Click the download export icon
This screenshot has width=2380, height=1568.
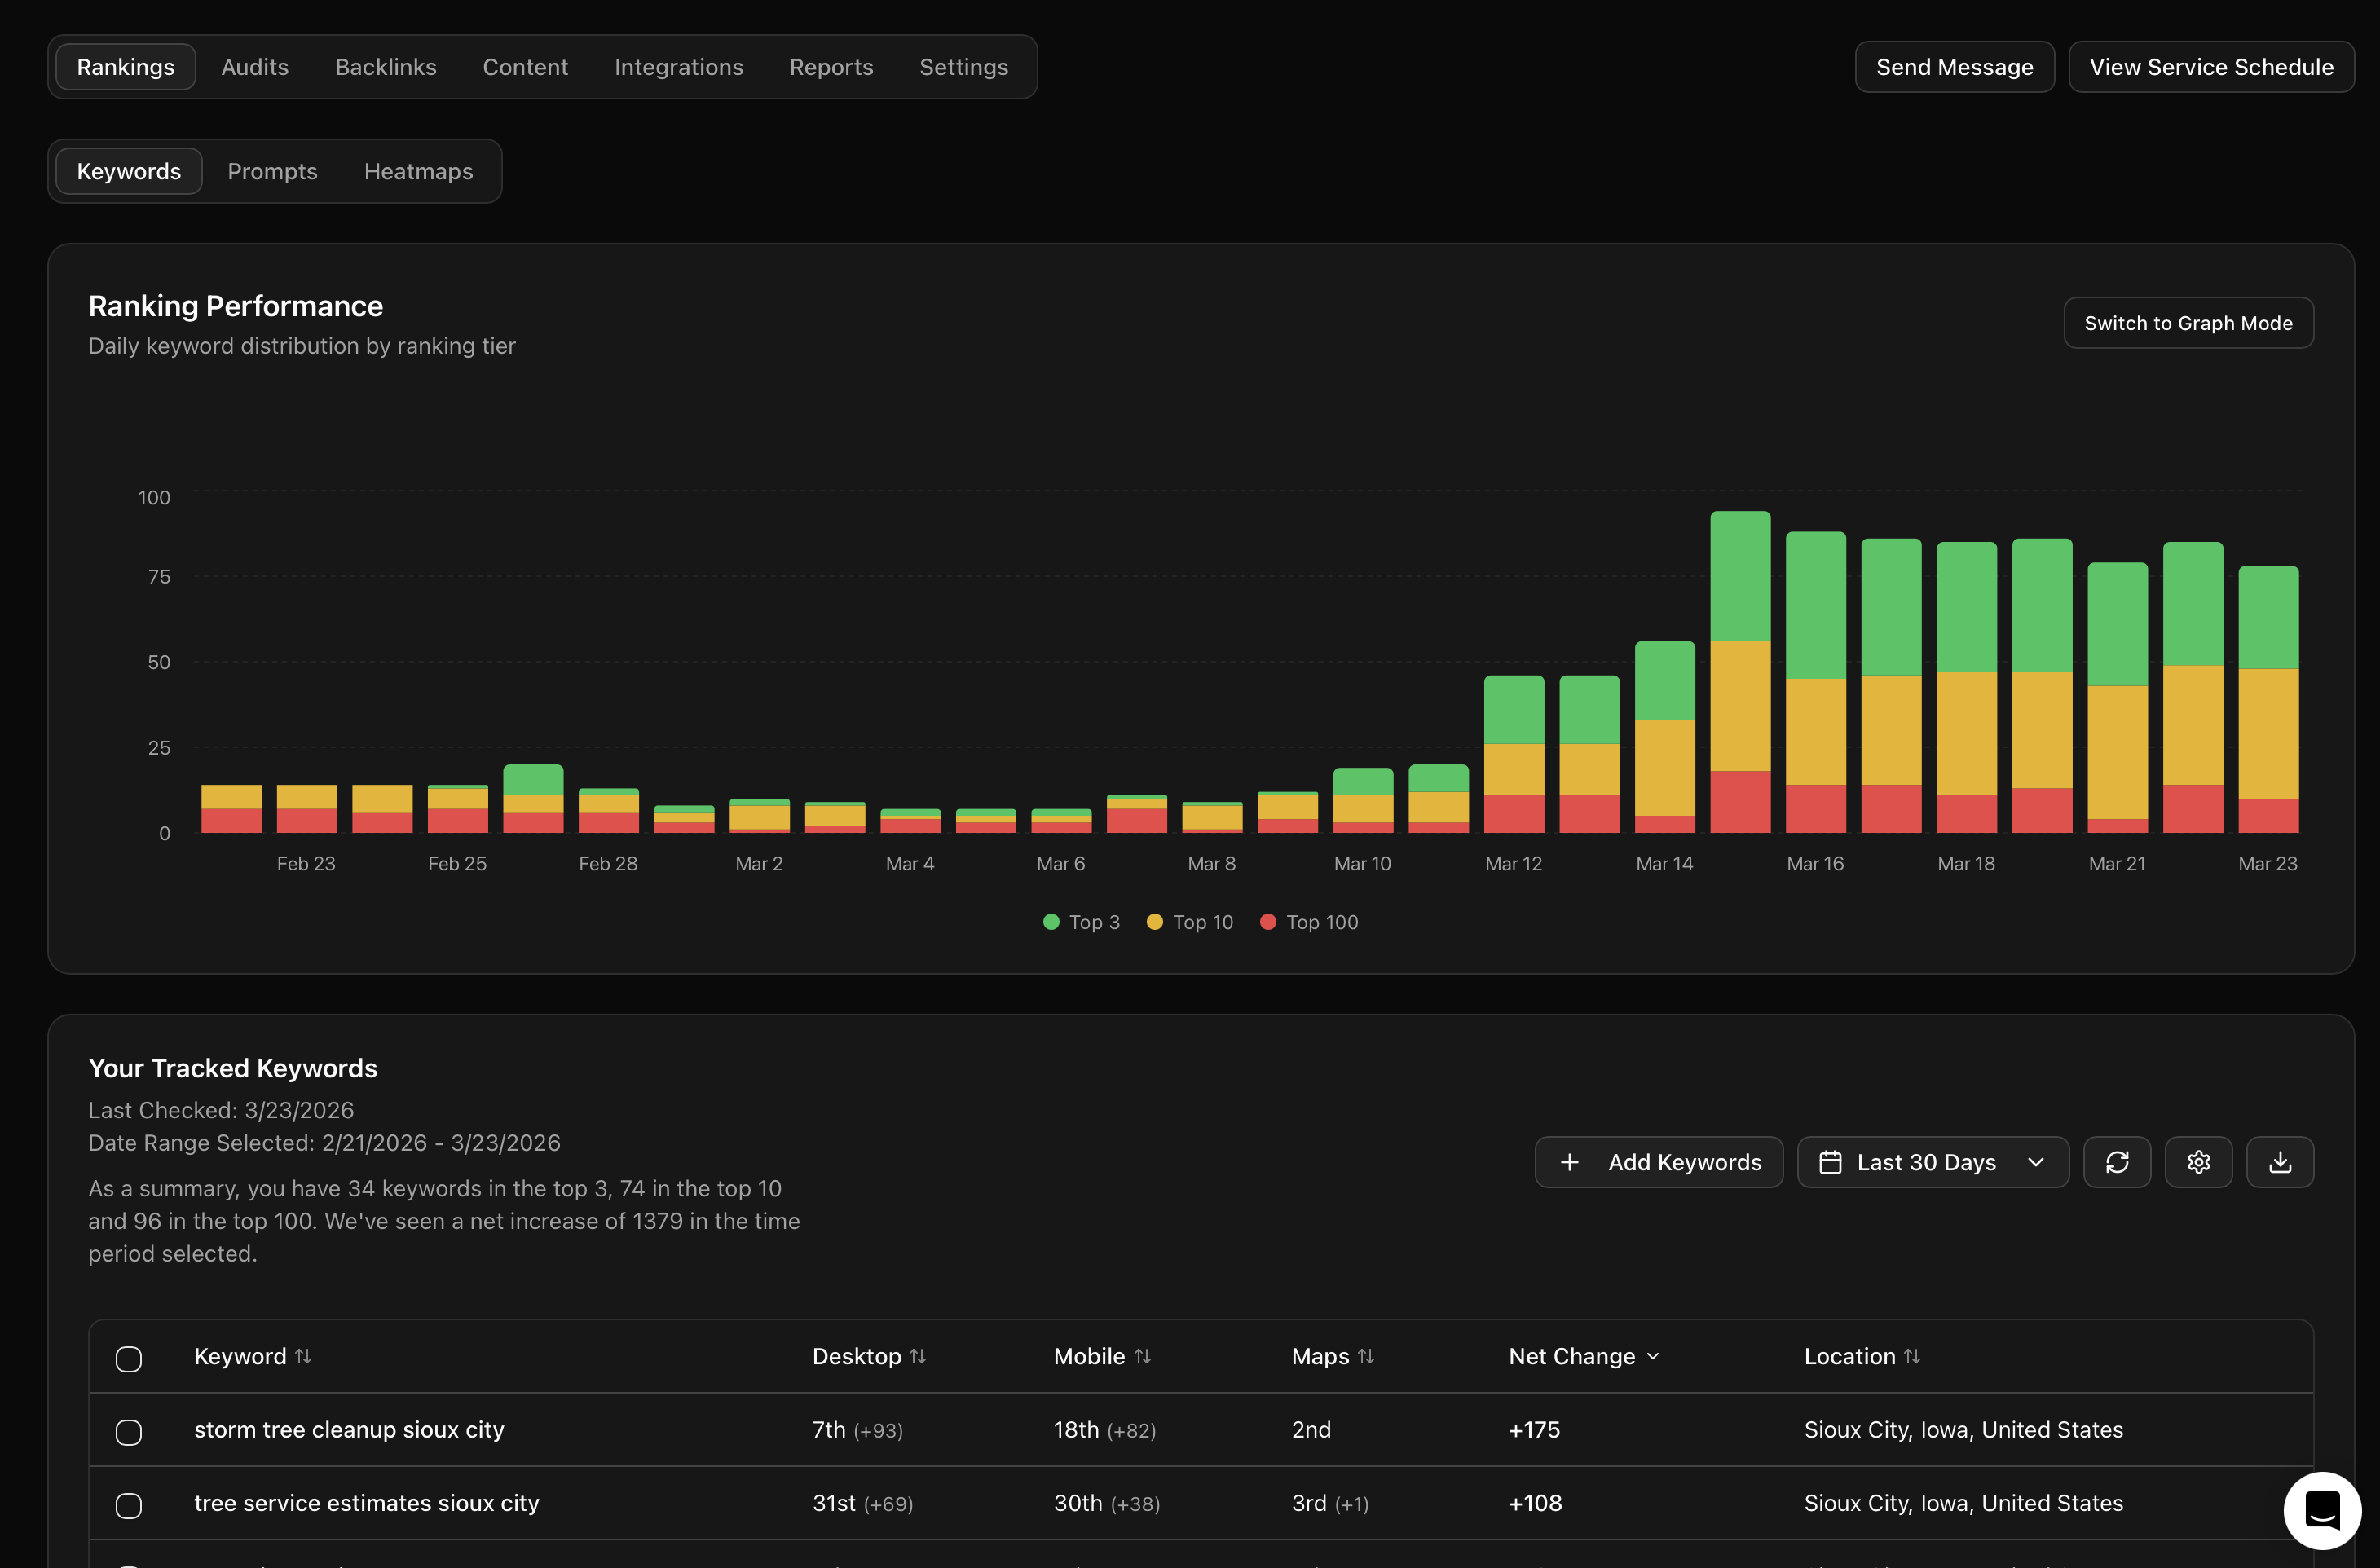coord(2279,1162)
